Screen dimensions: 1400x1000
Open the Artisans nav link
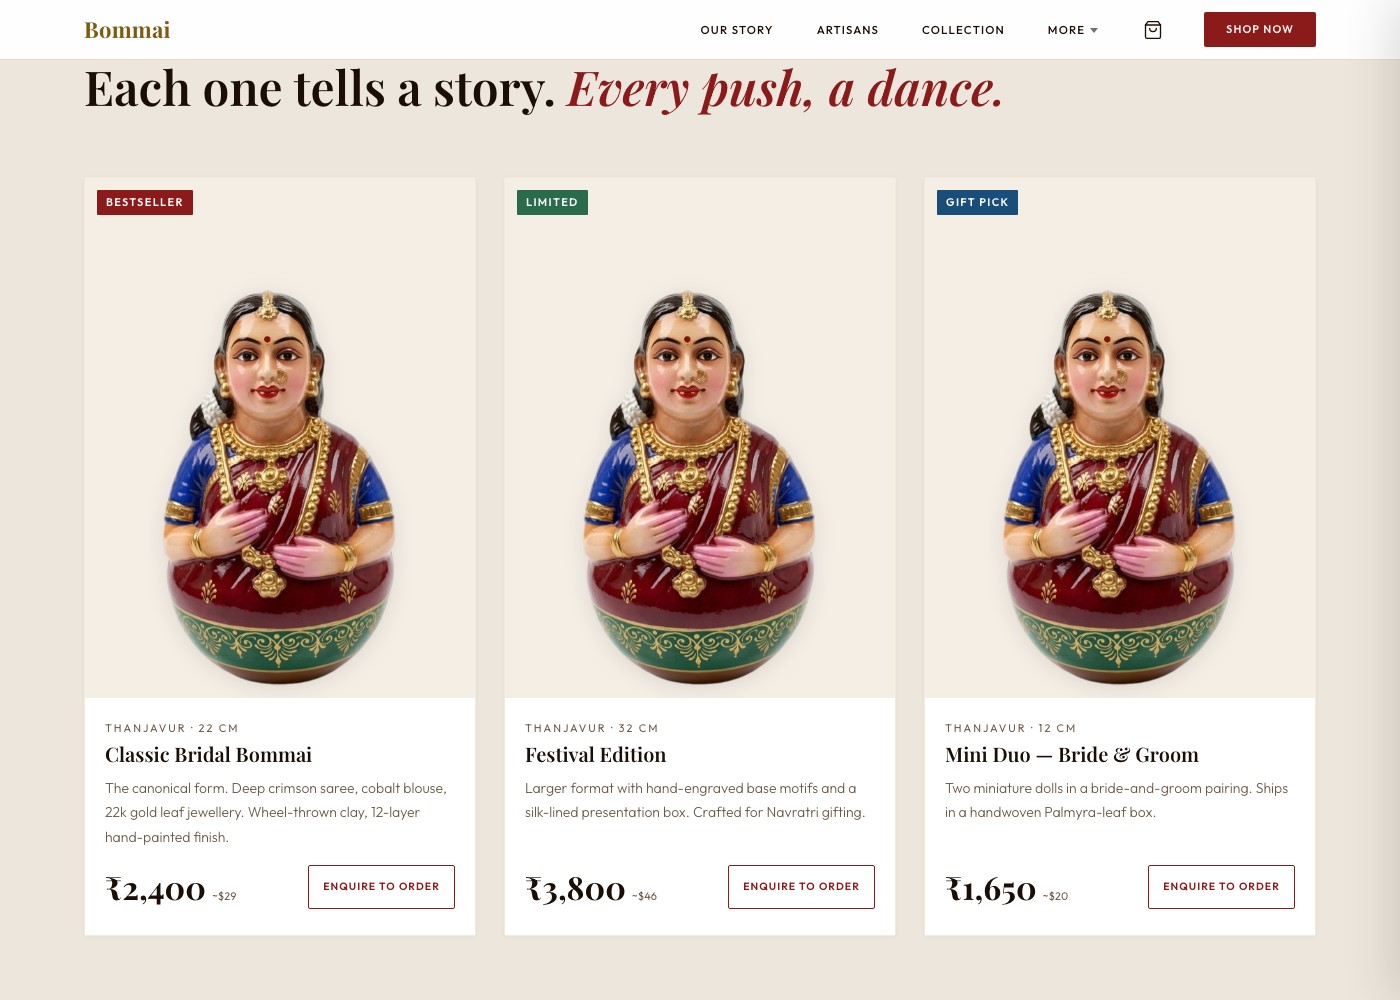(848, 30)
